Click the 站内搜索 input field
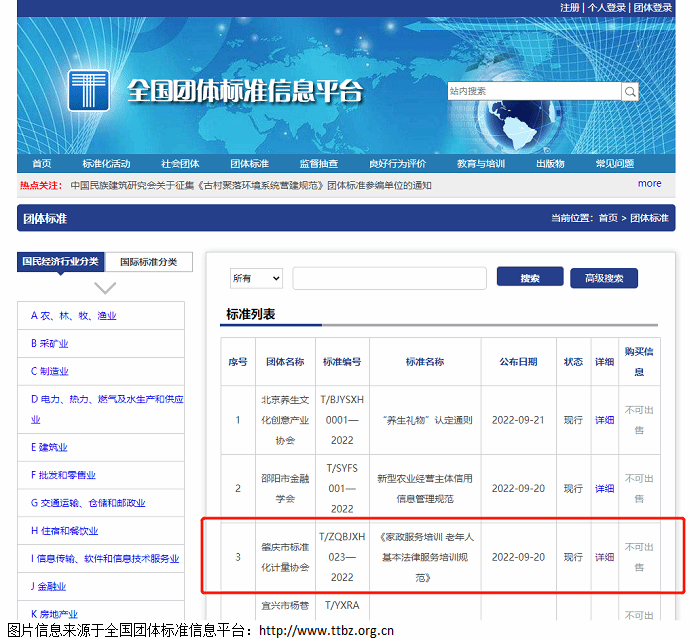The image size is (700, 639). click(x=534, y=91)
